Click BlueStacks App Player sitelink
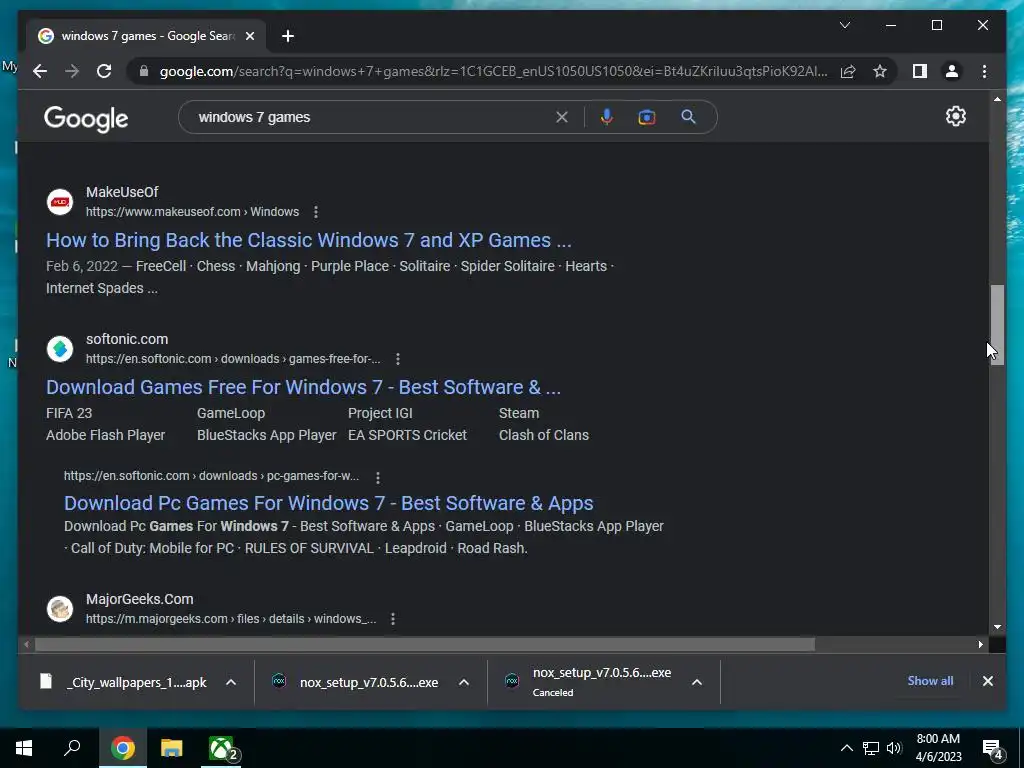 266,435
